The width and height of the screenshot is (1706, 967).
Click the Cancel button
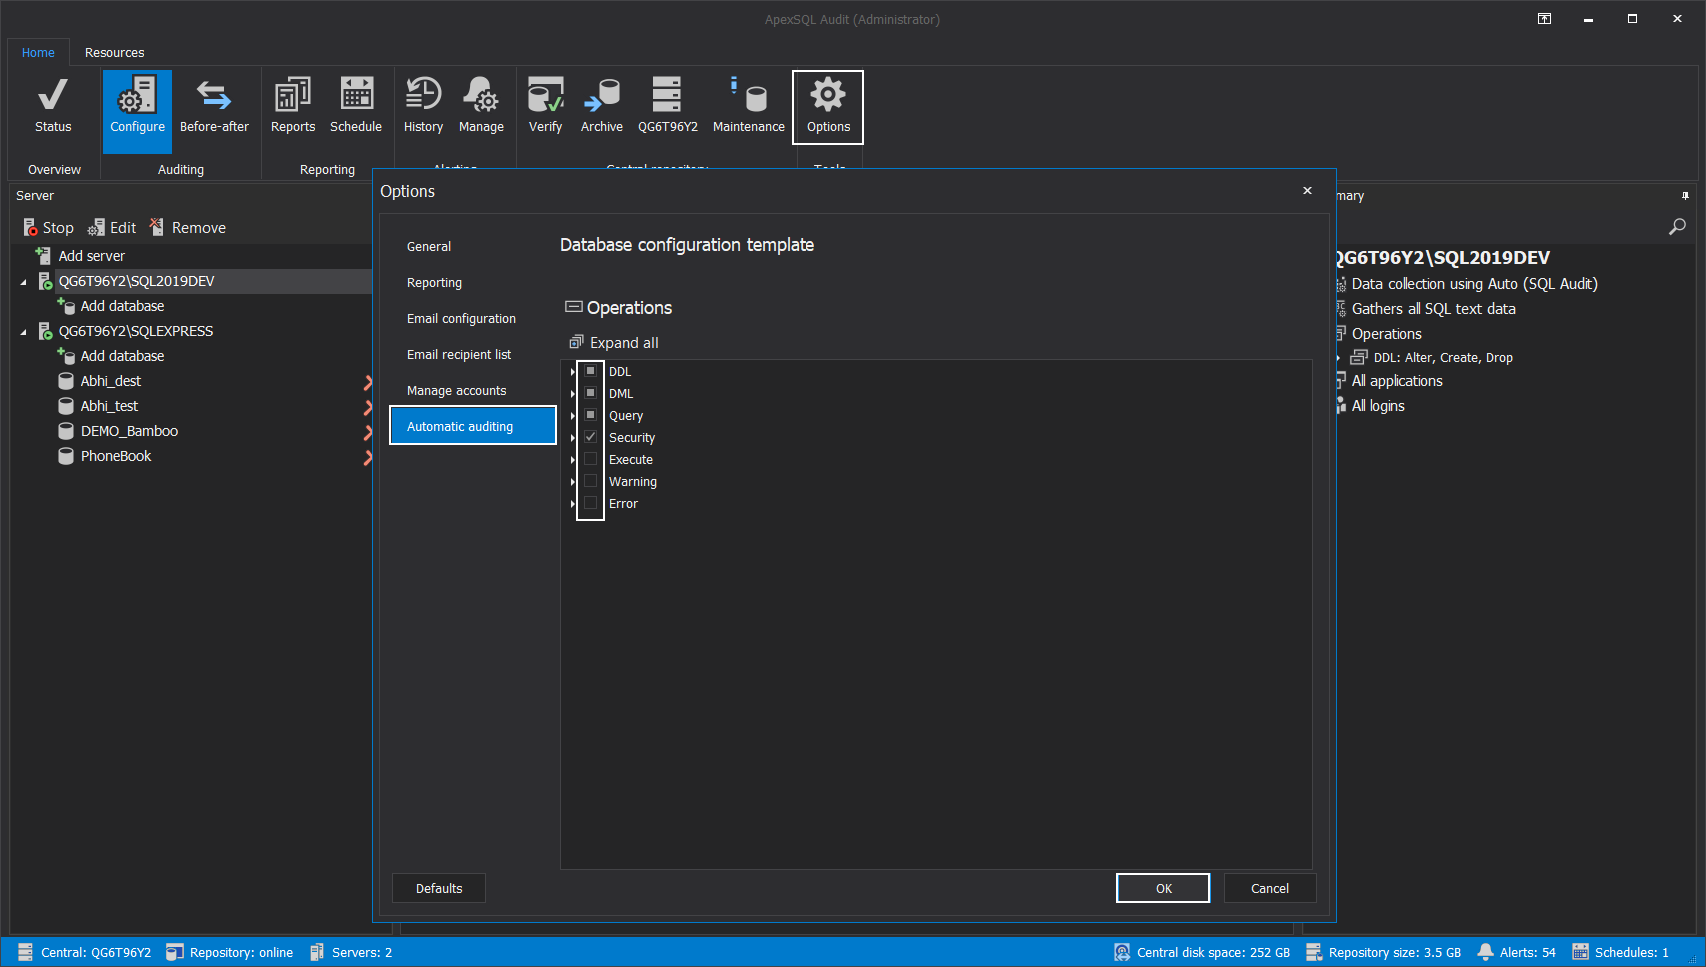1270,888
